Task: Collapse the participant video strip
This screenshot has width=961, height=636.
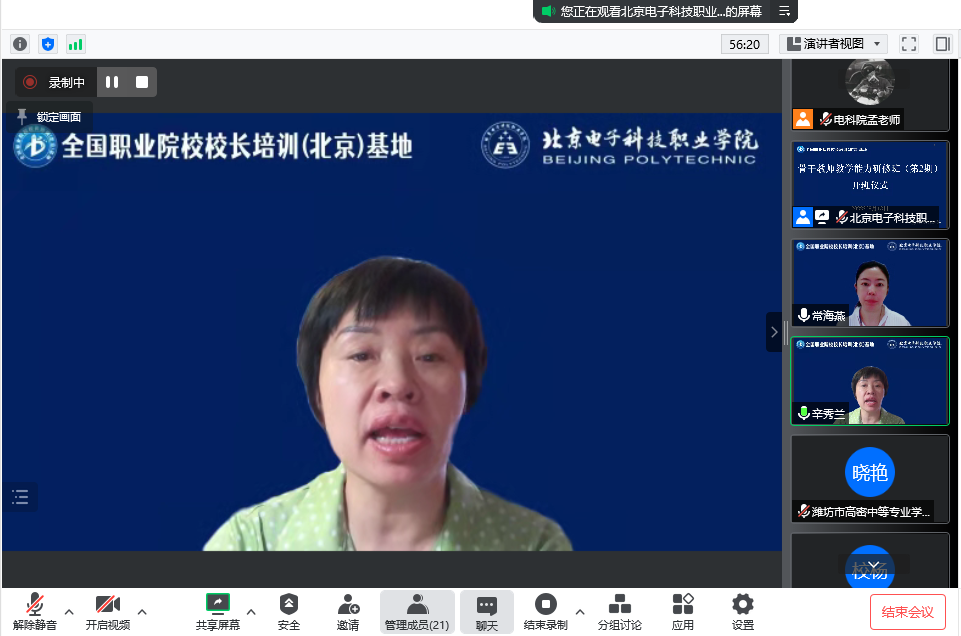Action: point(774,331)
